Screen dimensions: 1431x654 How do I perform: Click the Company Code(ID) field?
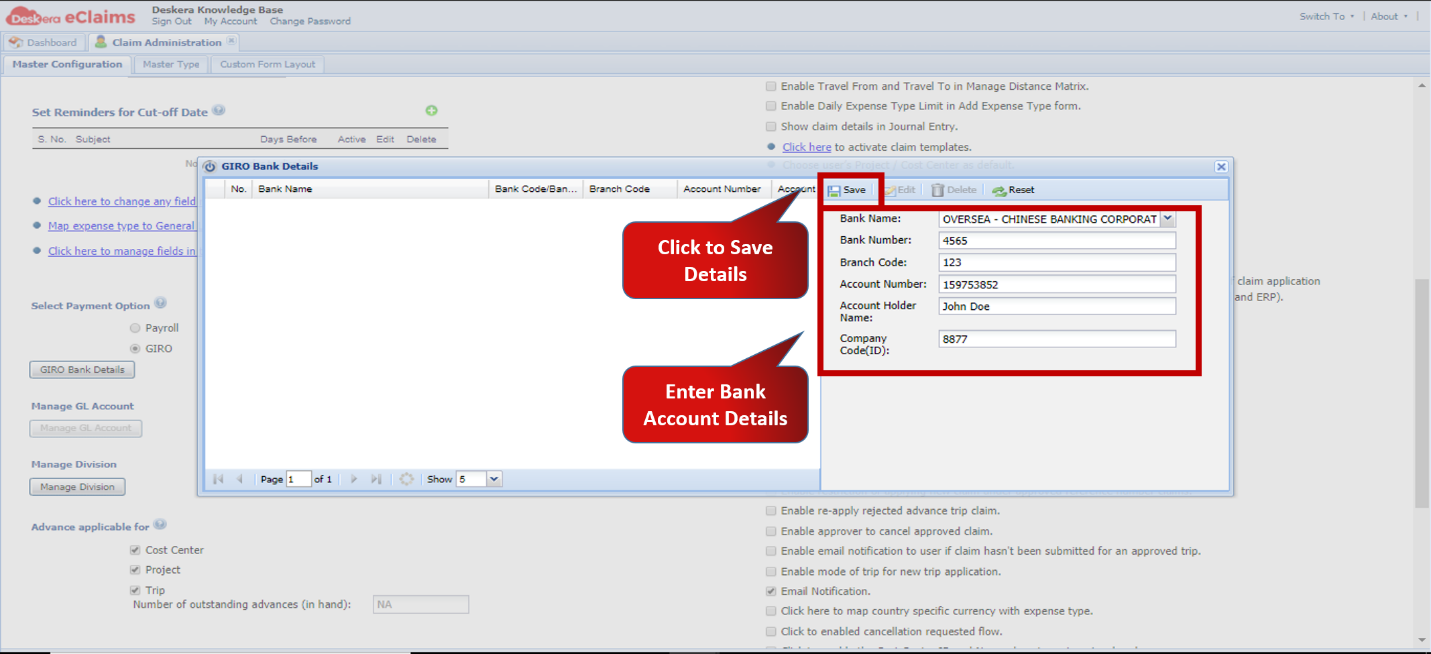click(1058, 340)
